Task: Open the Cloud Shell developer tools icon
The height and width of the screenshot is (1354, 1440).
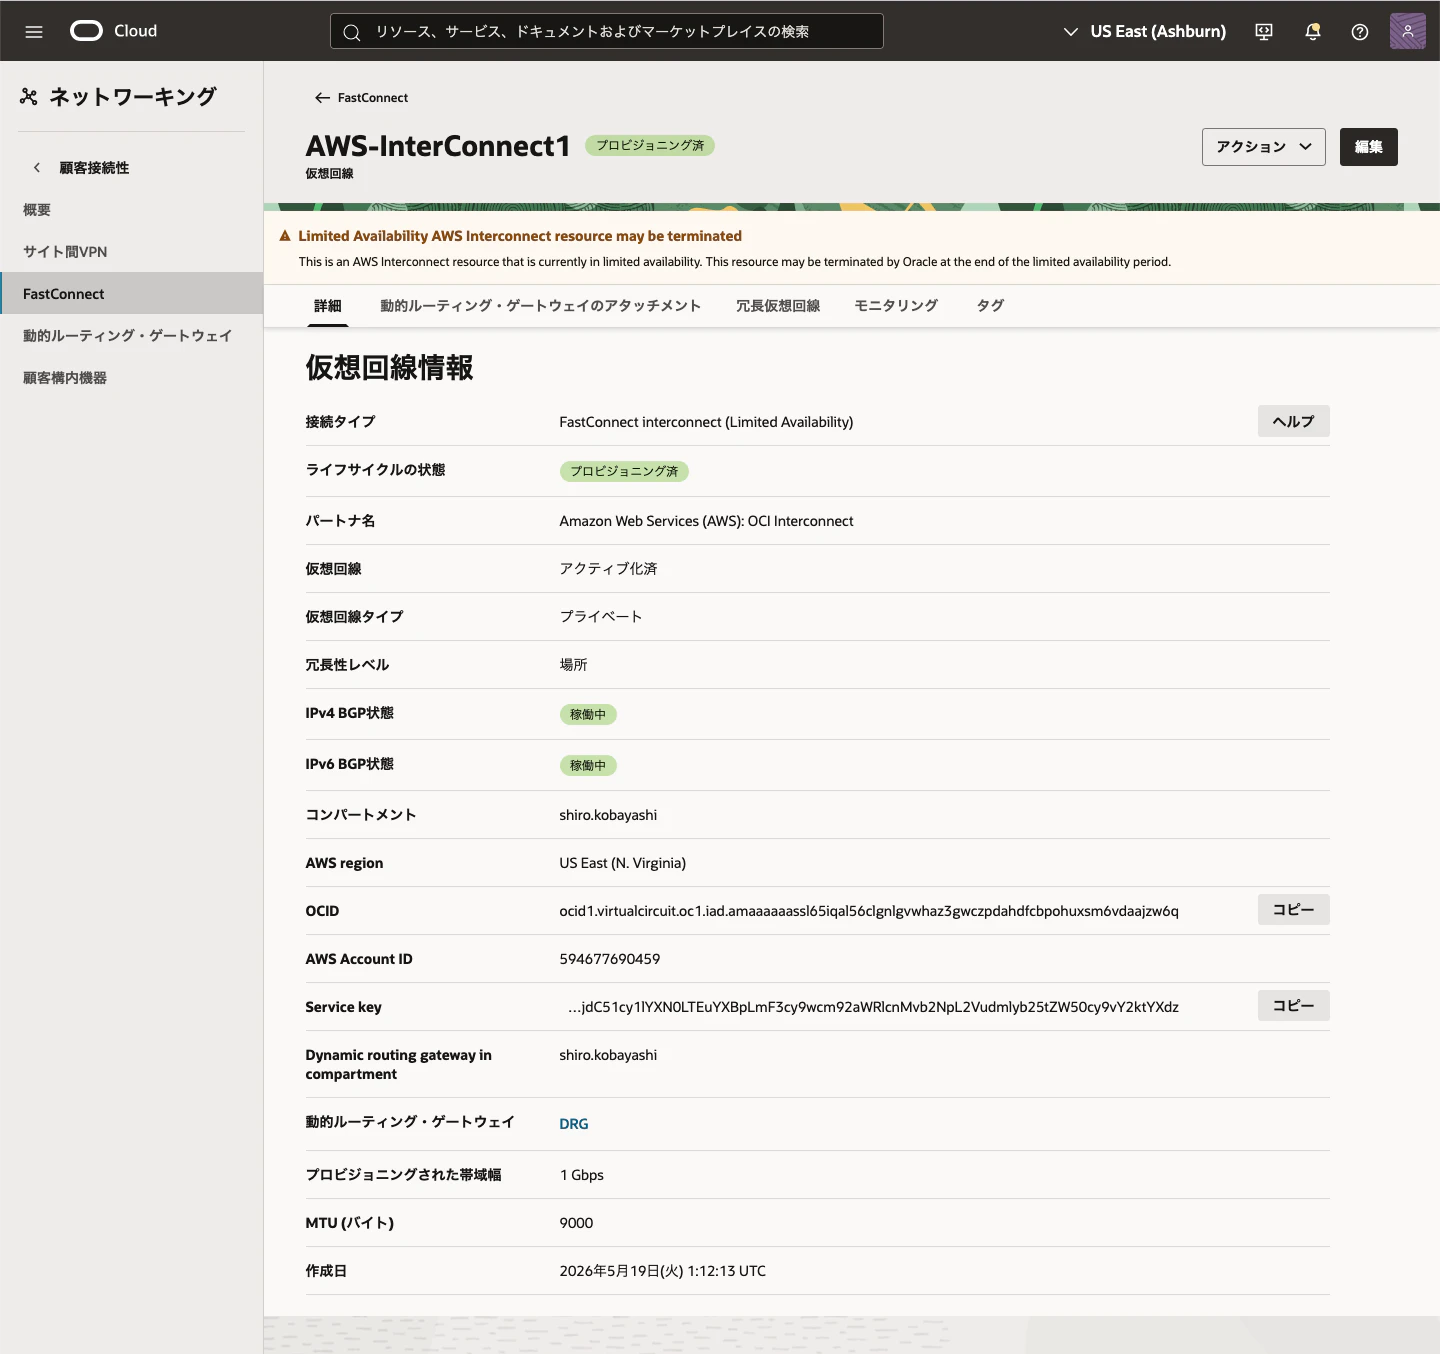Action: click(x=1264, y=32)
